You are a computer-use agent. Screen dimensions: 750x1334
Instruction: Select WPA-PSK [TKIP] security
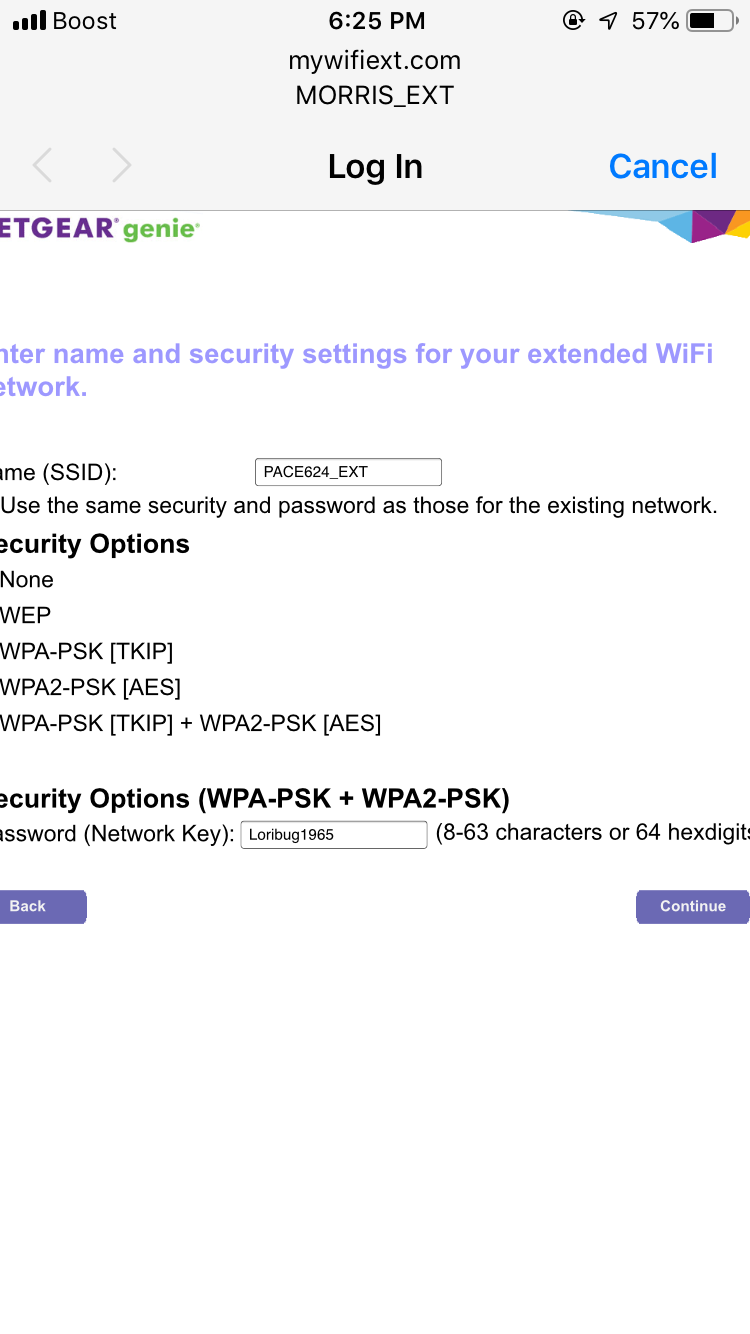point(87,651)
